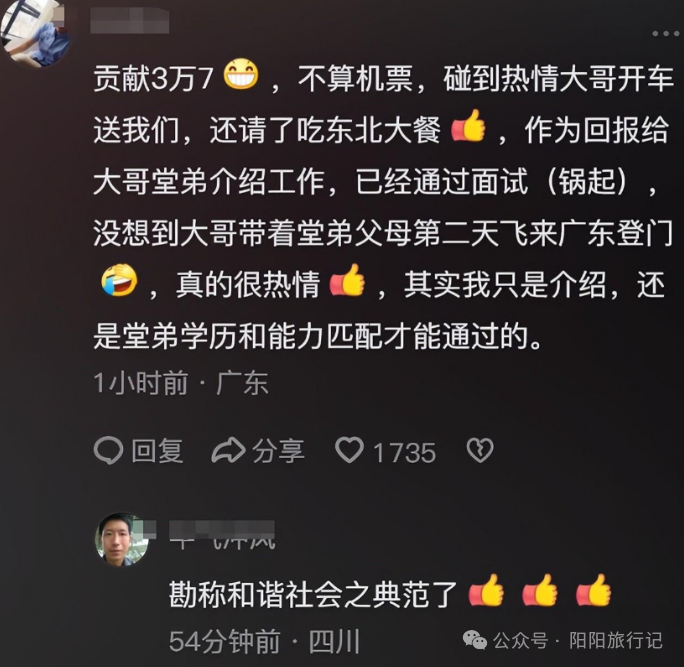Tap the blurred username of the replier
684x667 pixels.
click(x=222, y=535)
